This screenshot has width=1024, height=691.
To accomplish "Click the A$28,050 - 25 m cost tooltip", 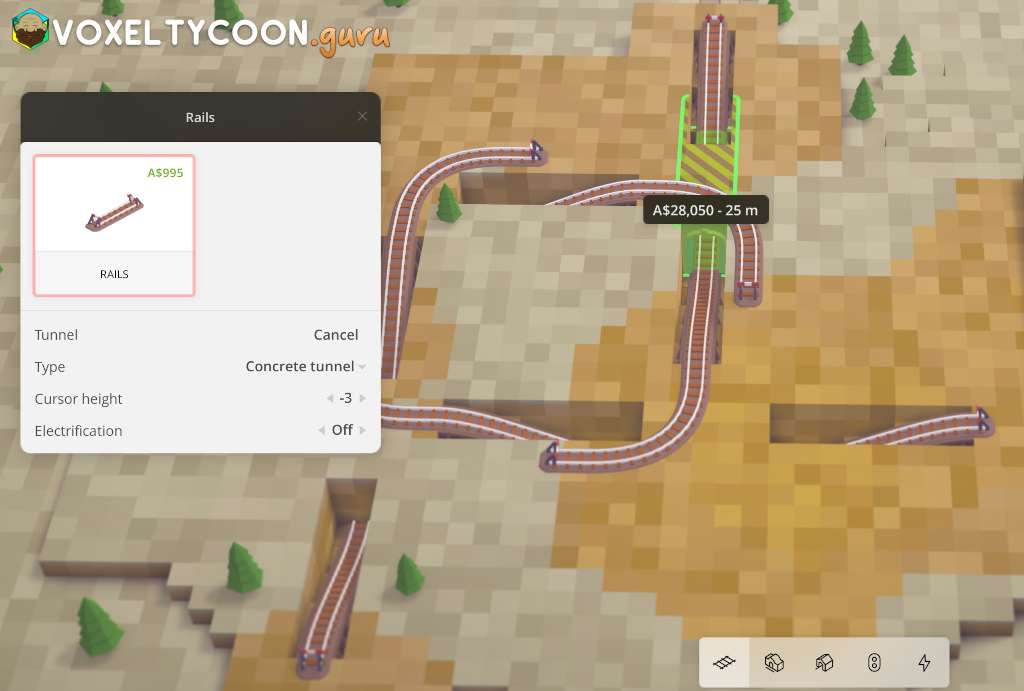I will coord(705,210).
